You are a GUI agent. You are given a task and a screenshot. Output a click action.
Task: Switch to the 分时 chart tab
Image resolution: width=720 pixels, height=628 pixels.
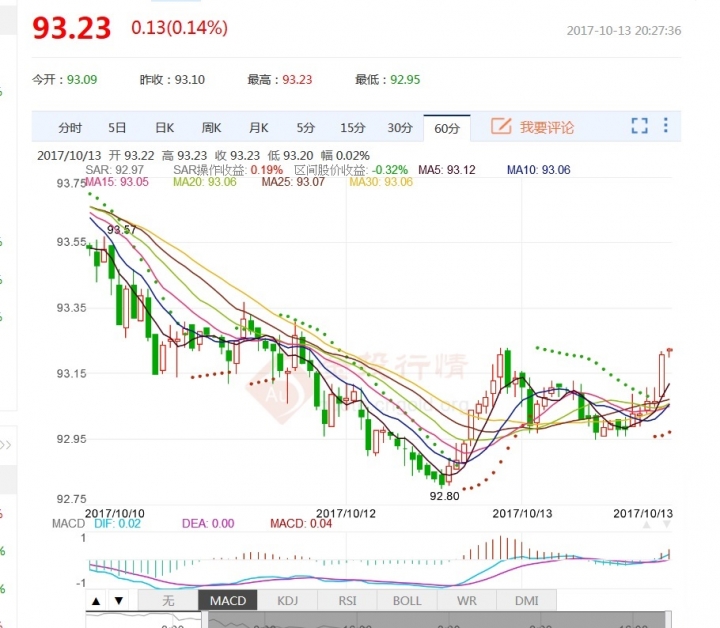[x=70, y=128]
